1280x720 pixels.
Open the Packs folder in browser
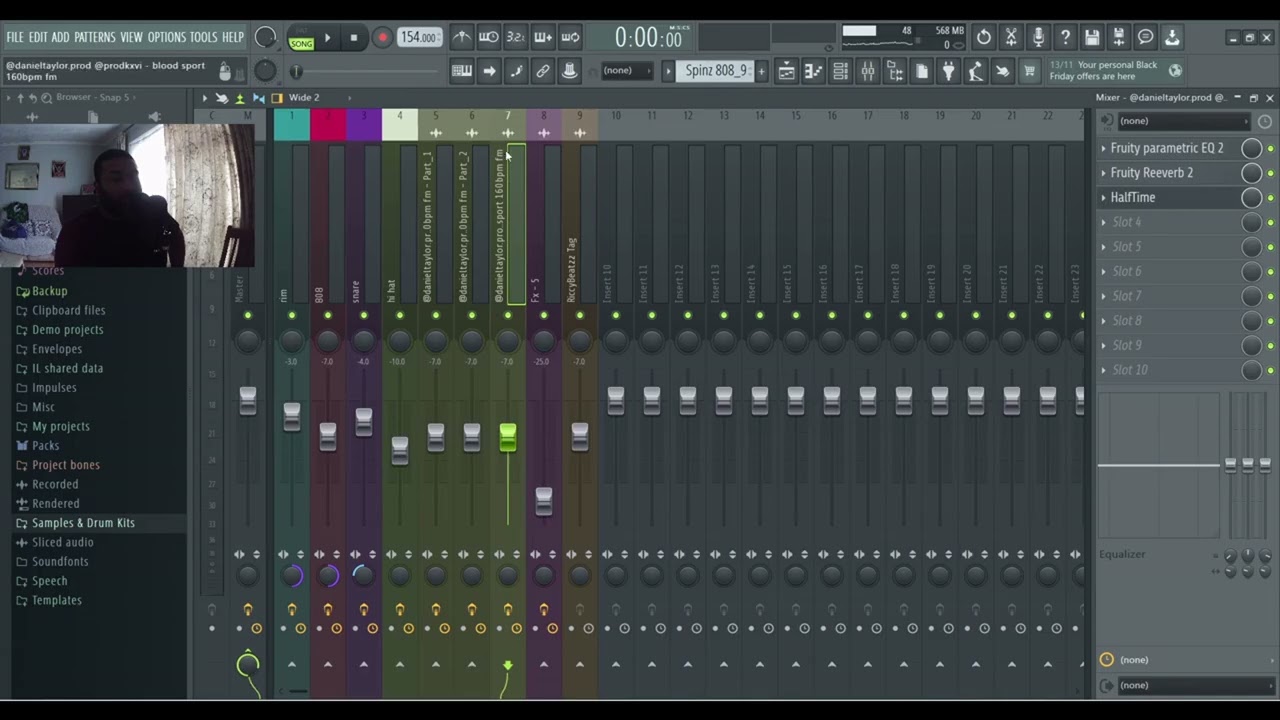(45, 446)
